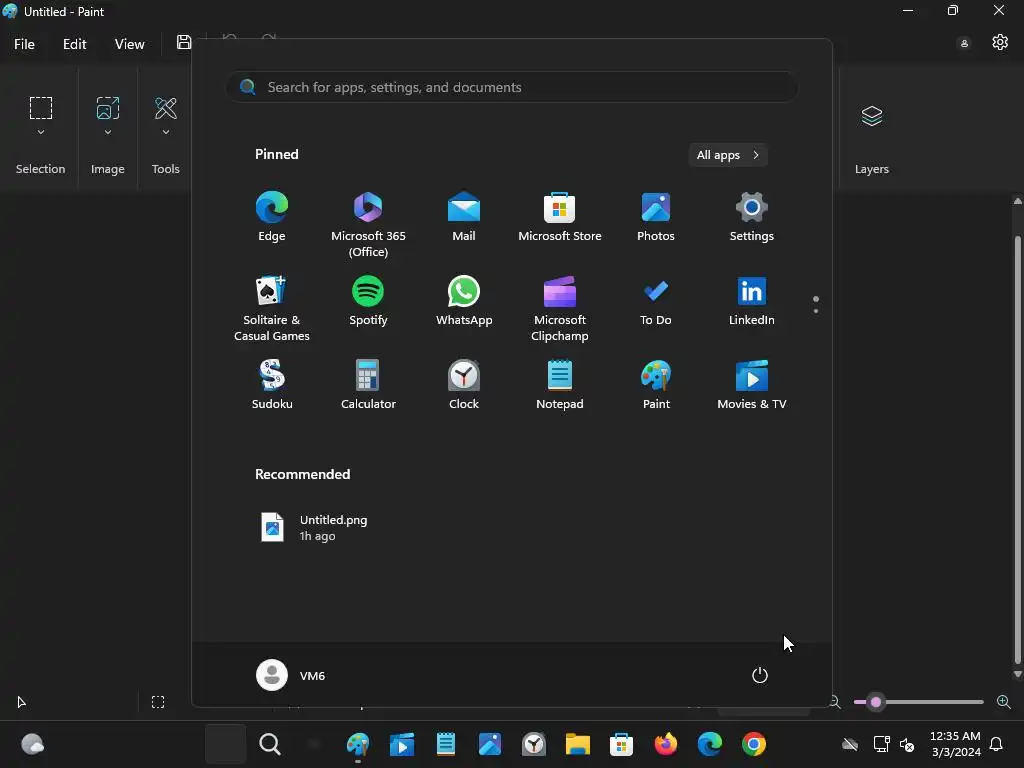
Task: Open Spotify from Start menu
Action: 368,301
